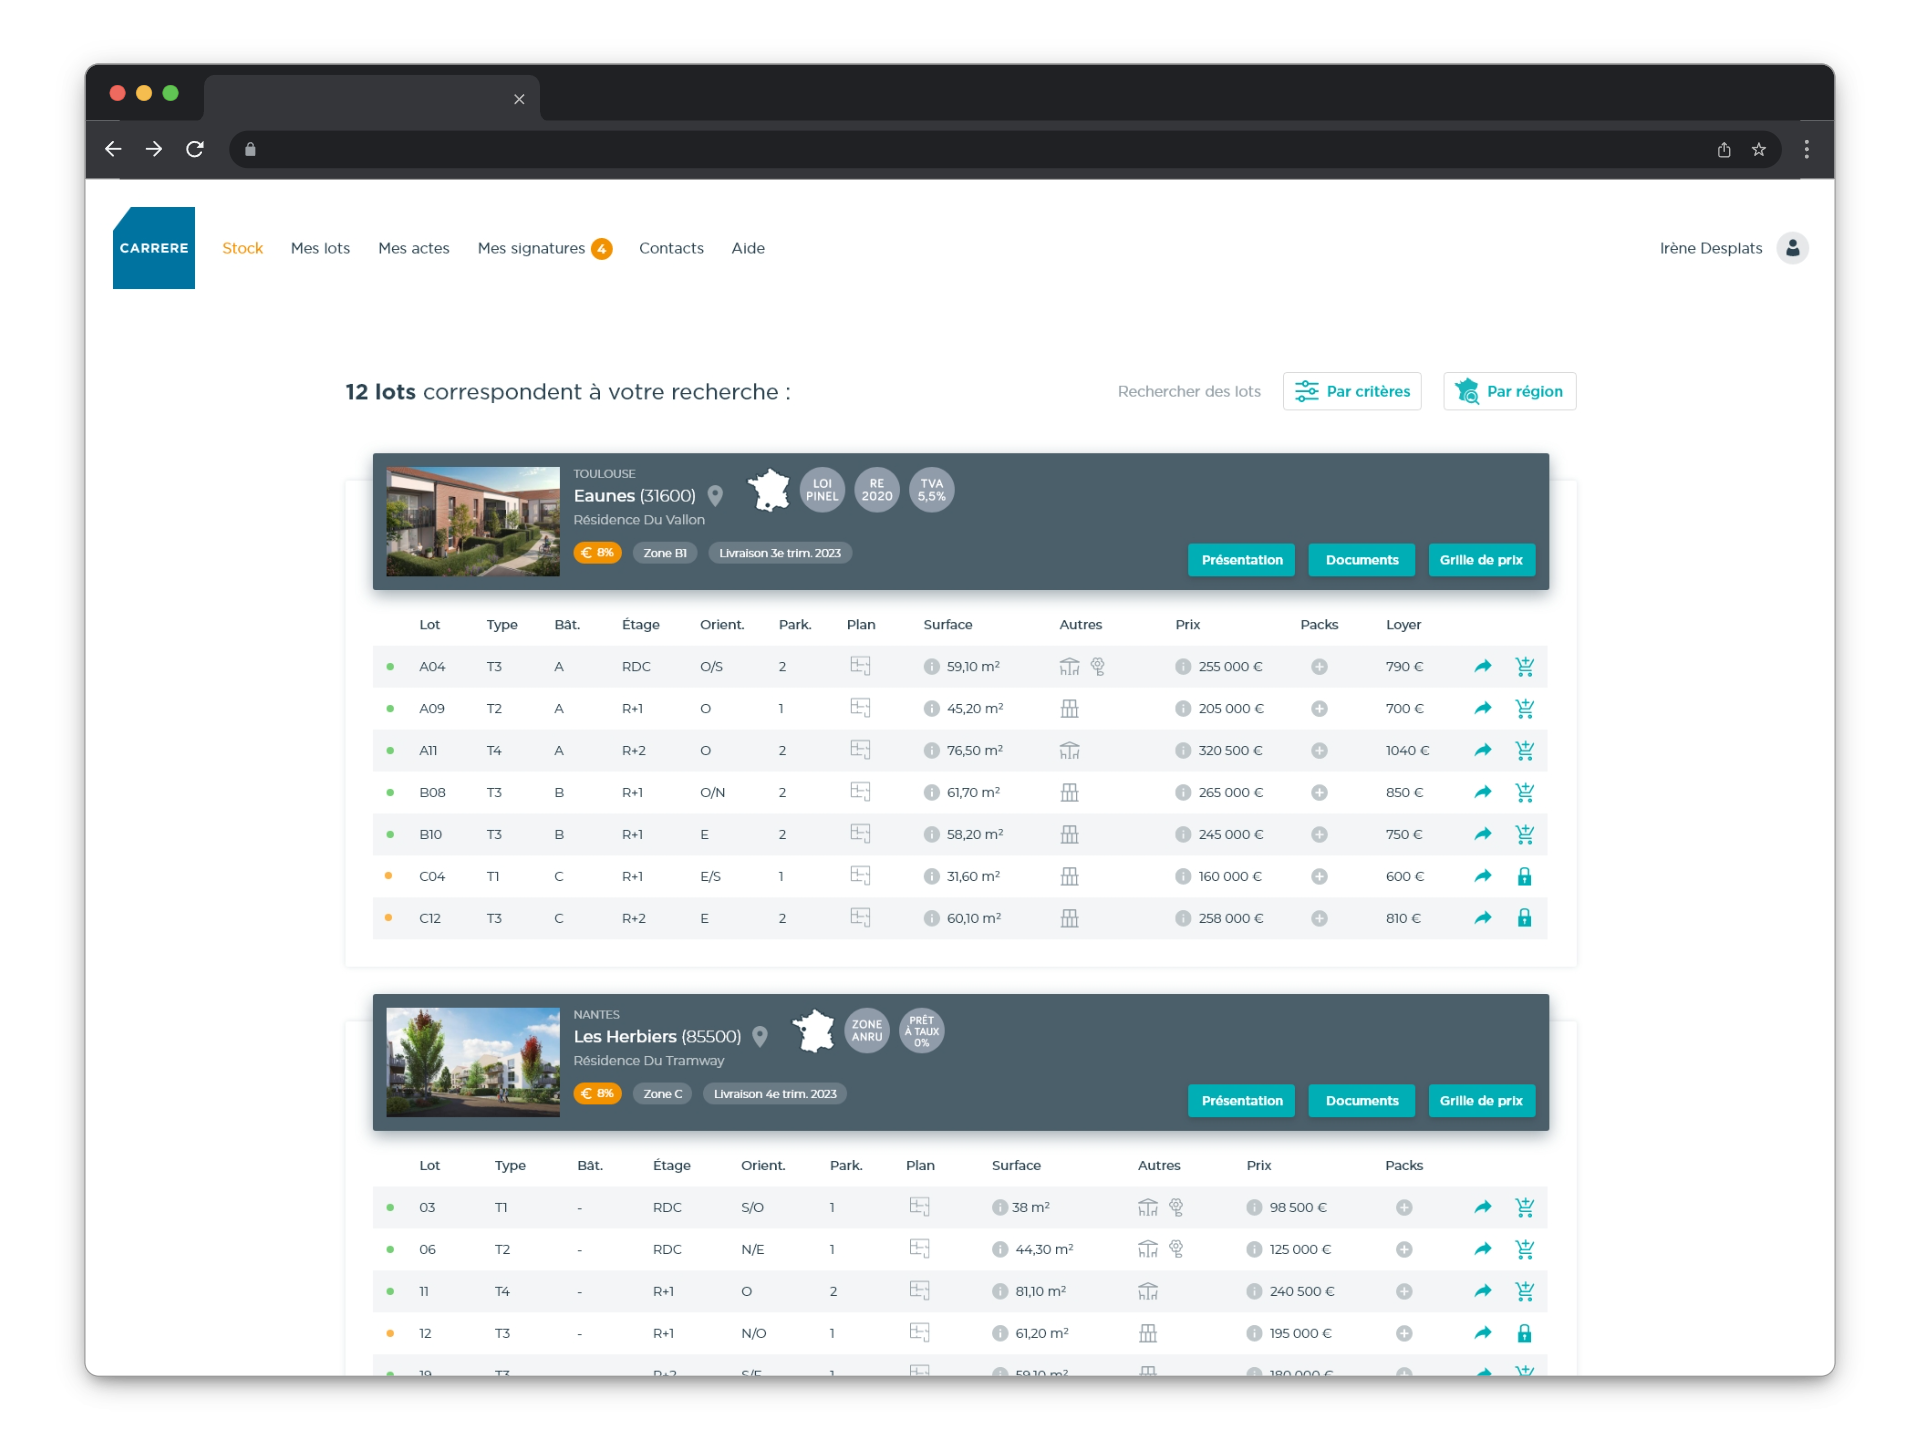Open Mes actes in the navigation
The width and height of the screenshot is (1920, 1440).
pos(414,248)
